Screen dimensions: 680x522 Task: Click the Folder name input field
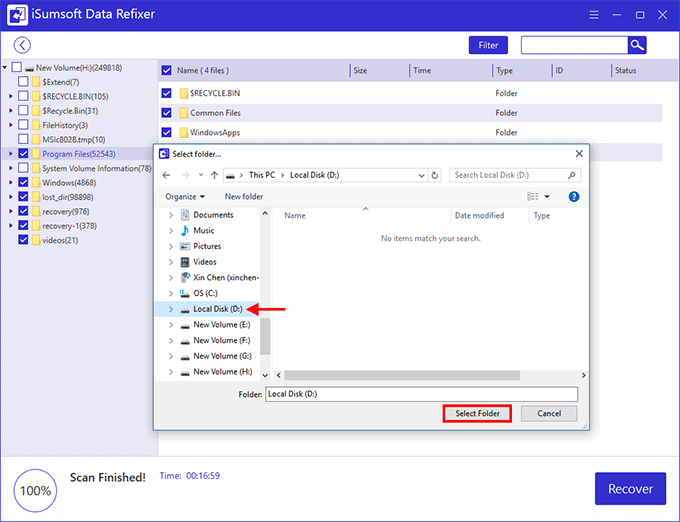point(421,394)
